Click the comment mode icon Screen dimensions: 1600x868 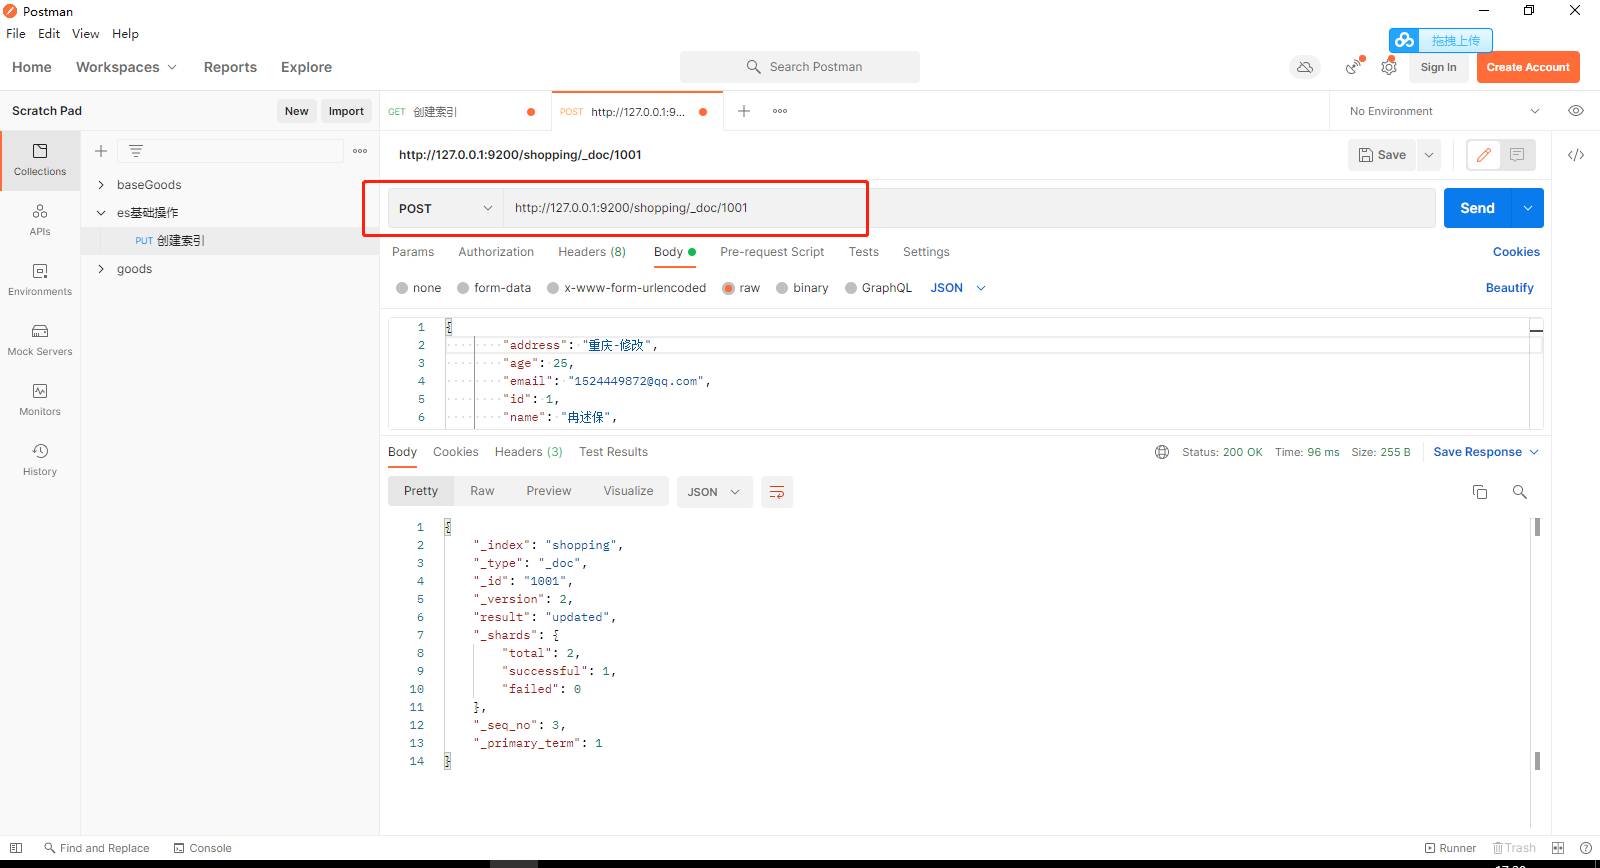point(1517,155)
